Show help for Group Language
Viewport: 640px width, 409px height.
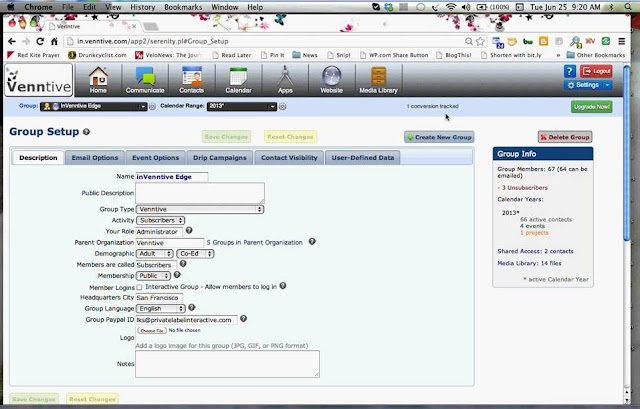[191, 308]
